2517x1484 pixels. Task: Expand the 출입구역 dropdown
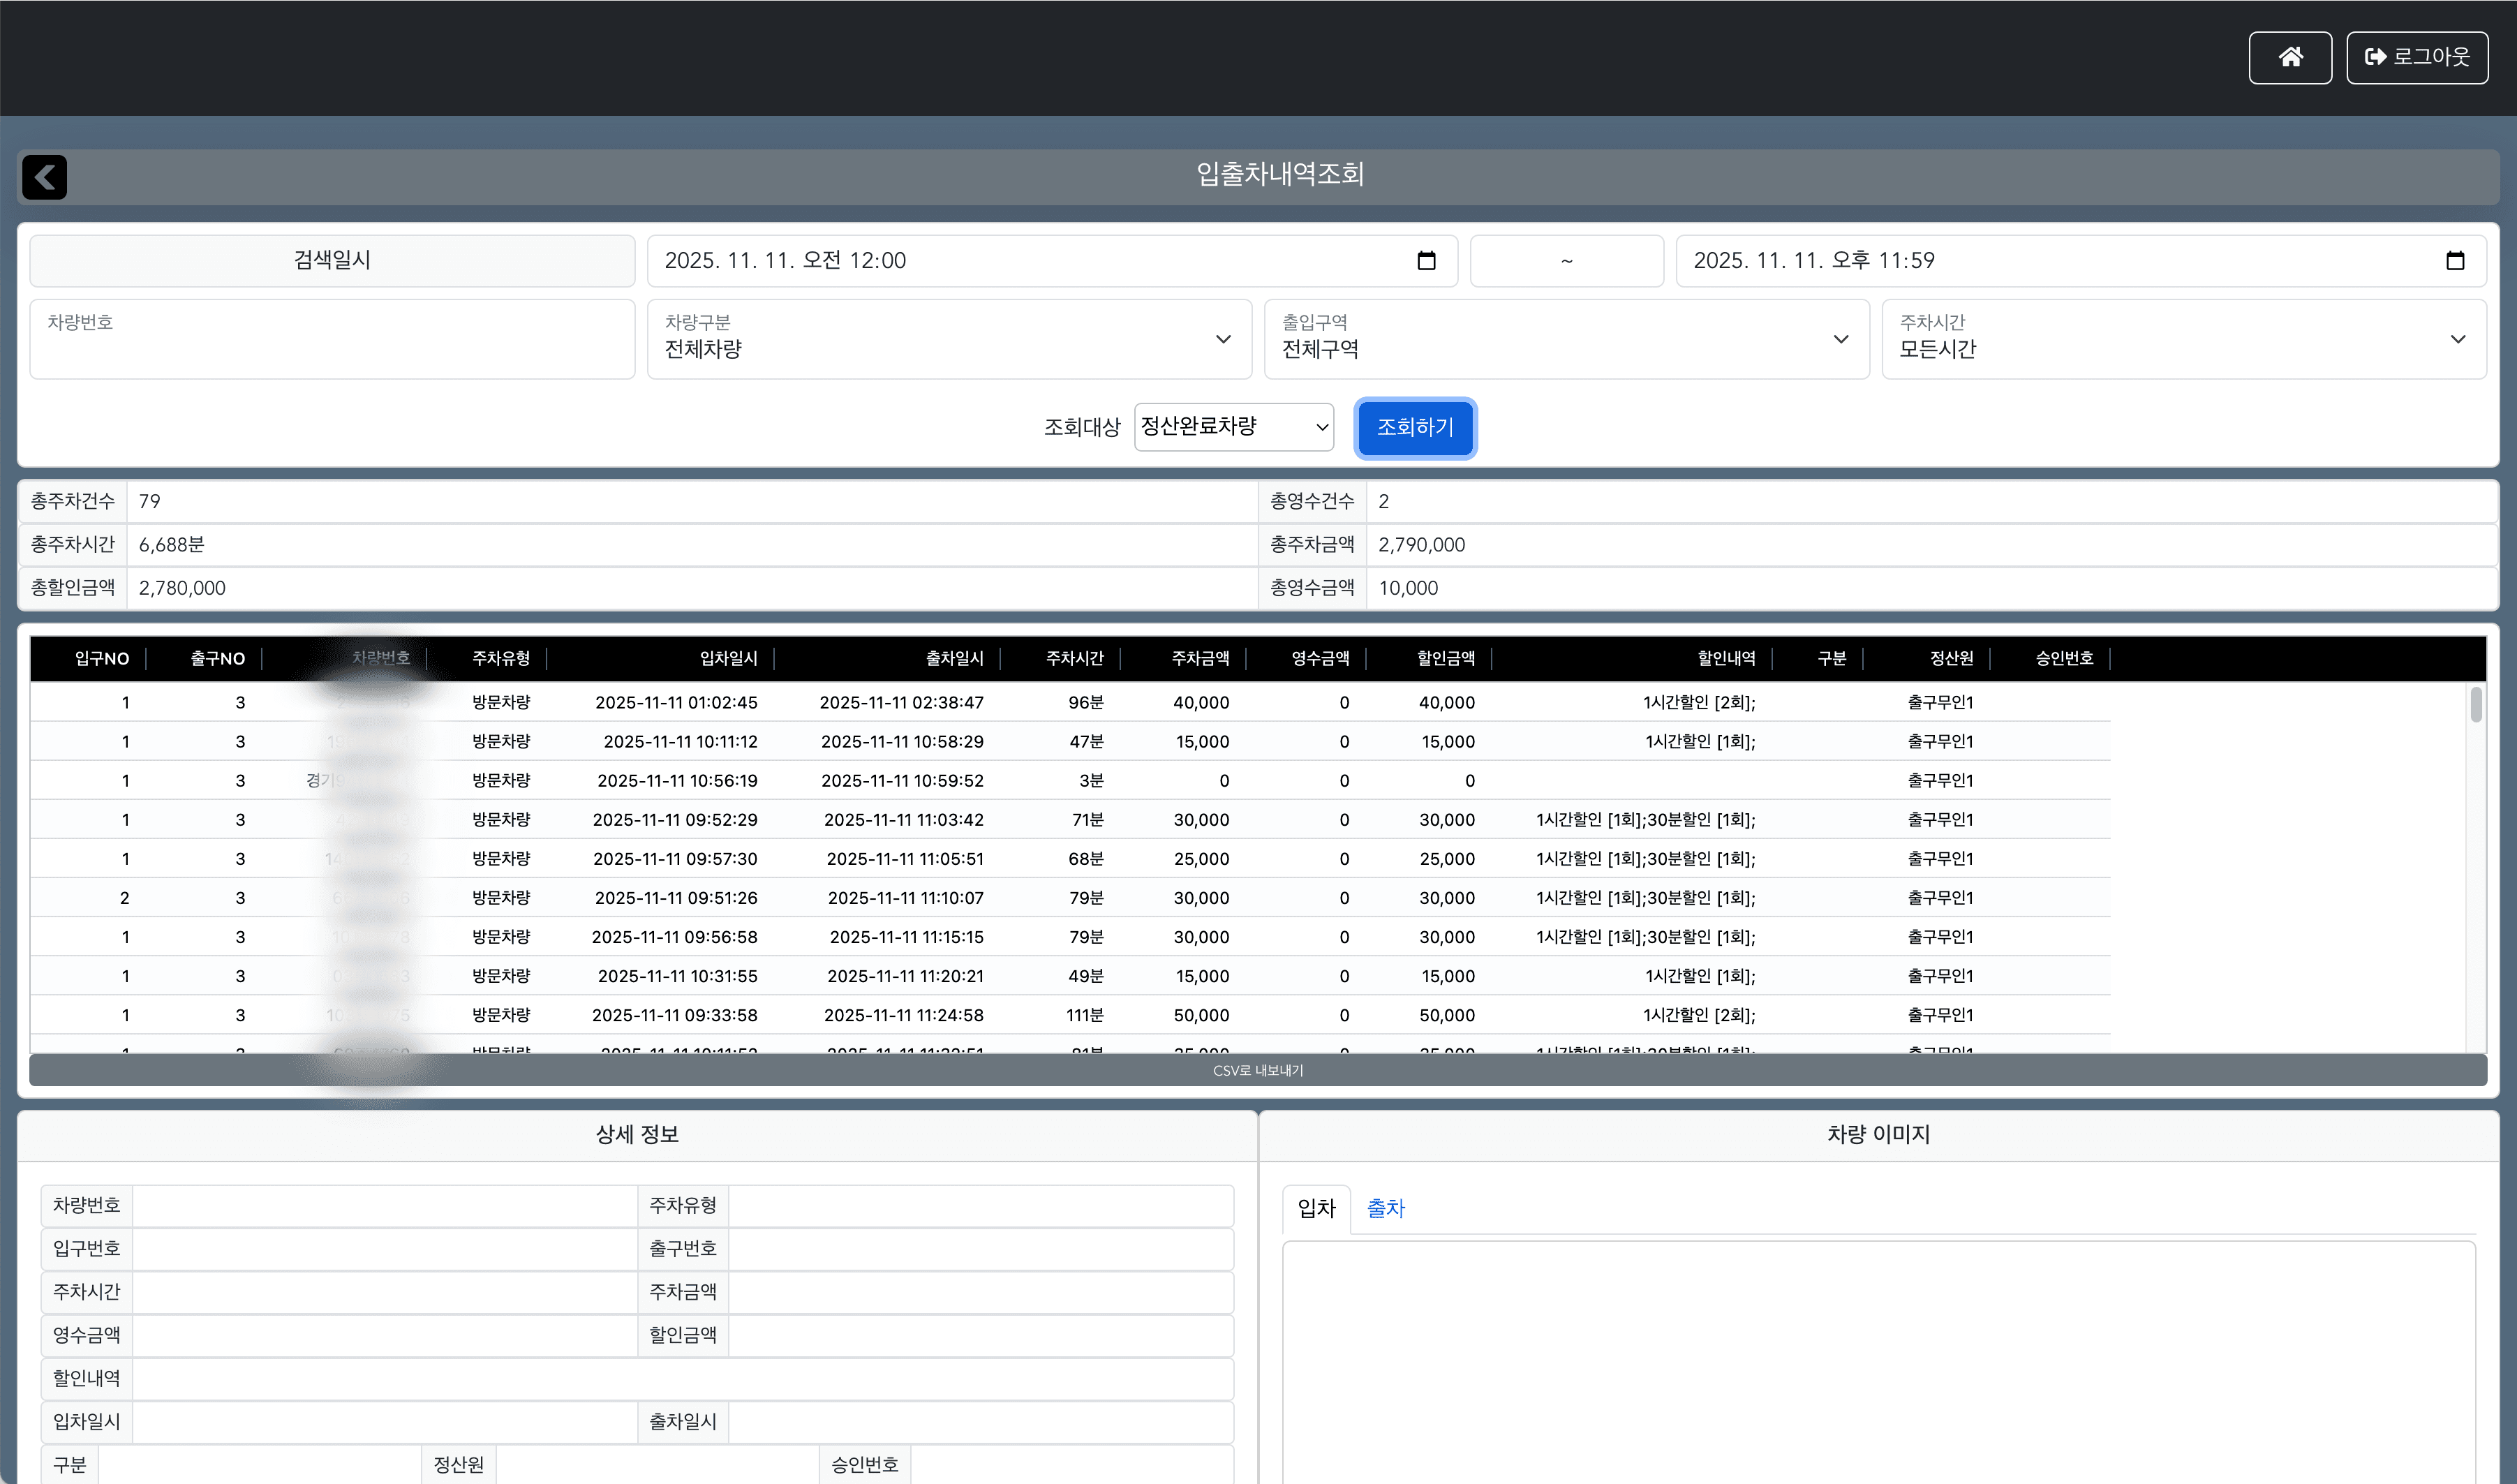tap(1565, 339)
